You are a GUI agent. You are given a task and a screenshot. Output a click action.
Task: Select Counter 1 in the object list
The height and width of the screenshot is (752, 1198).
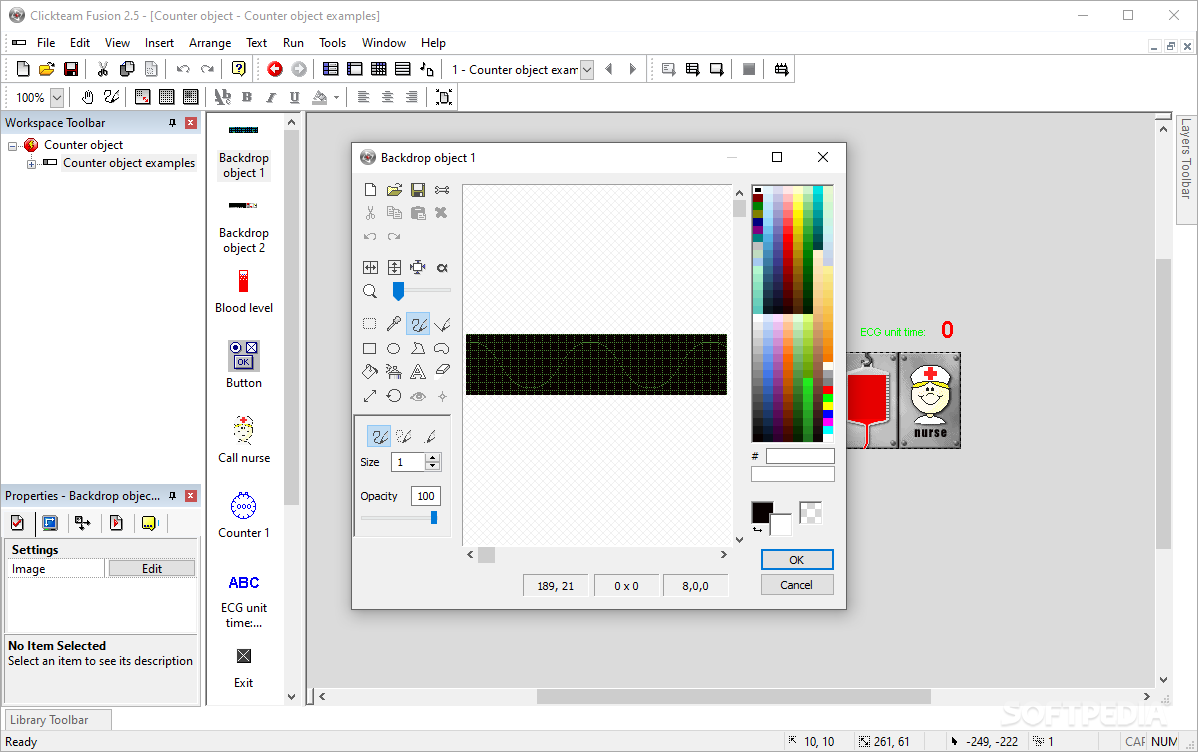tap(244, 515)
